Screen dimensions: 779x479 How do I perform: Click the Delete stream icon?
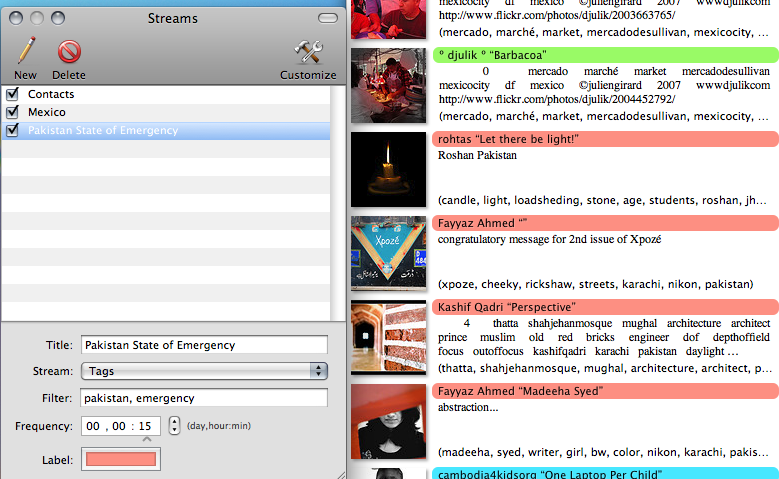click(69, 52)
